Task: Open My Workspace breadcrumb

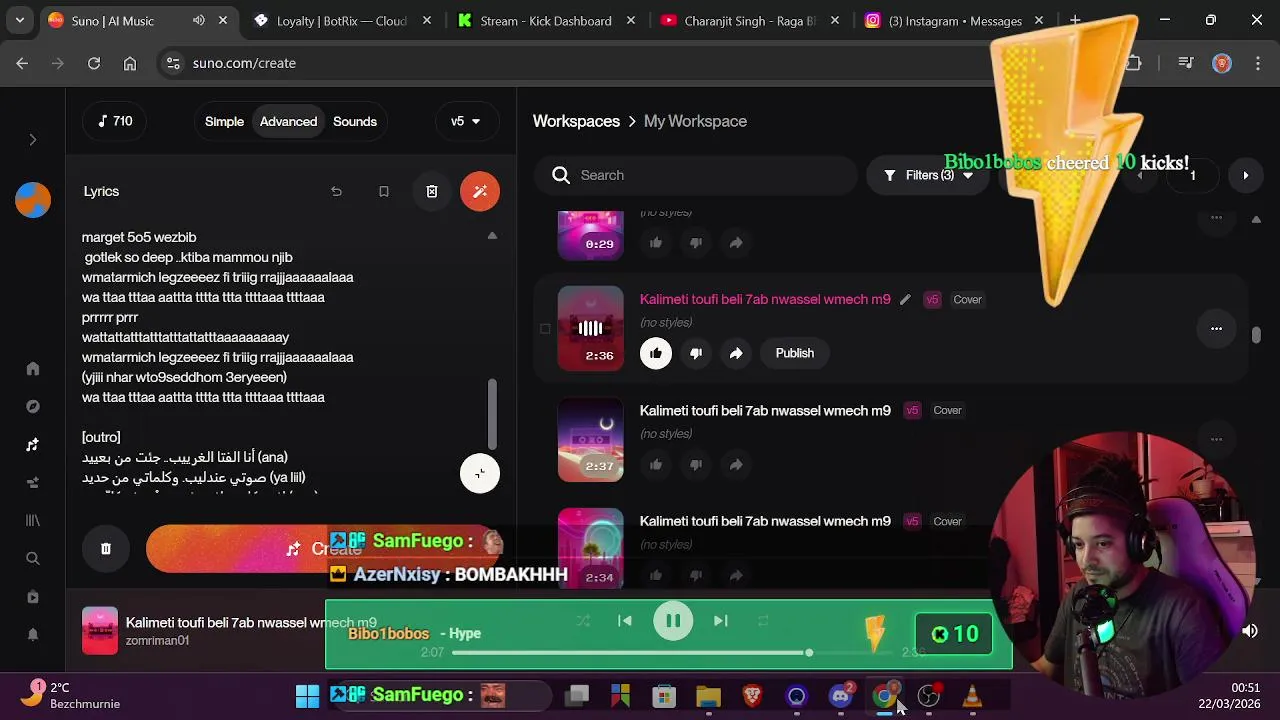Action: 695,121
